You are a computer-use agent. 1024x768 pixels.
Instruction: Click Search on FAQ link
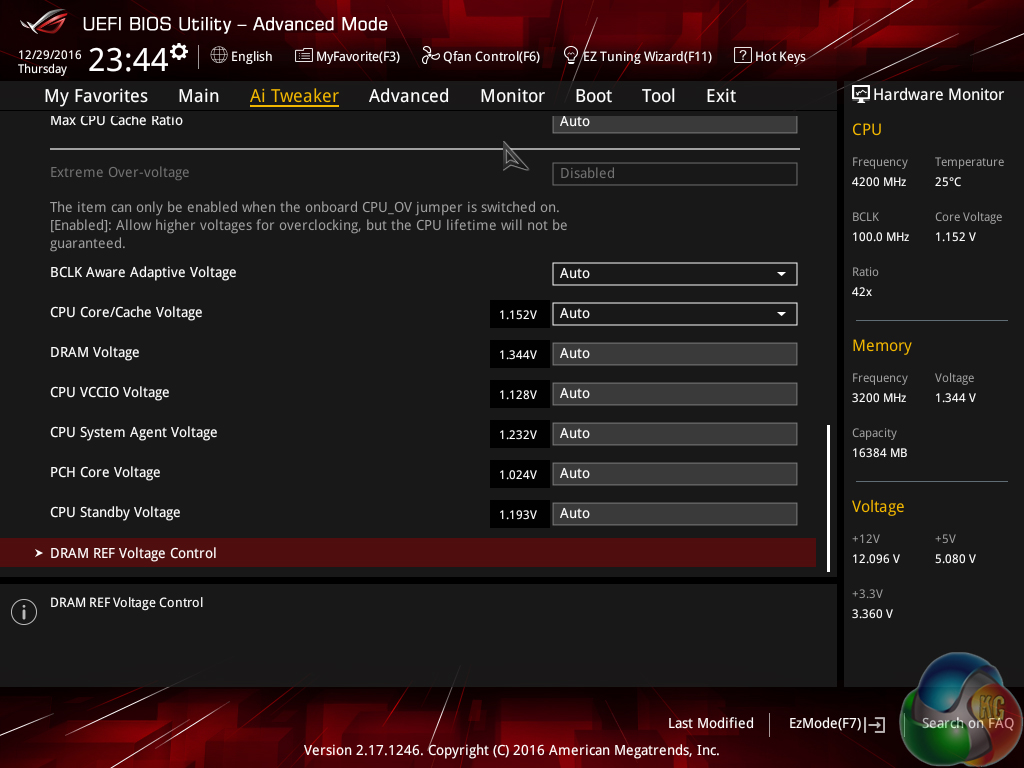click(967, 723)
